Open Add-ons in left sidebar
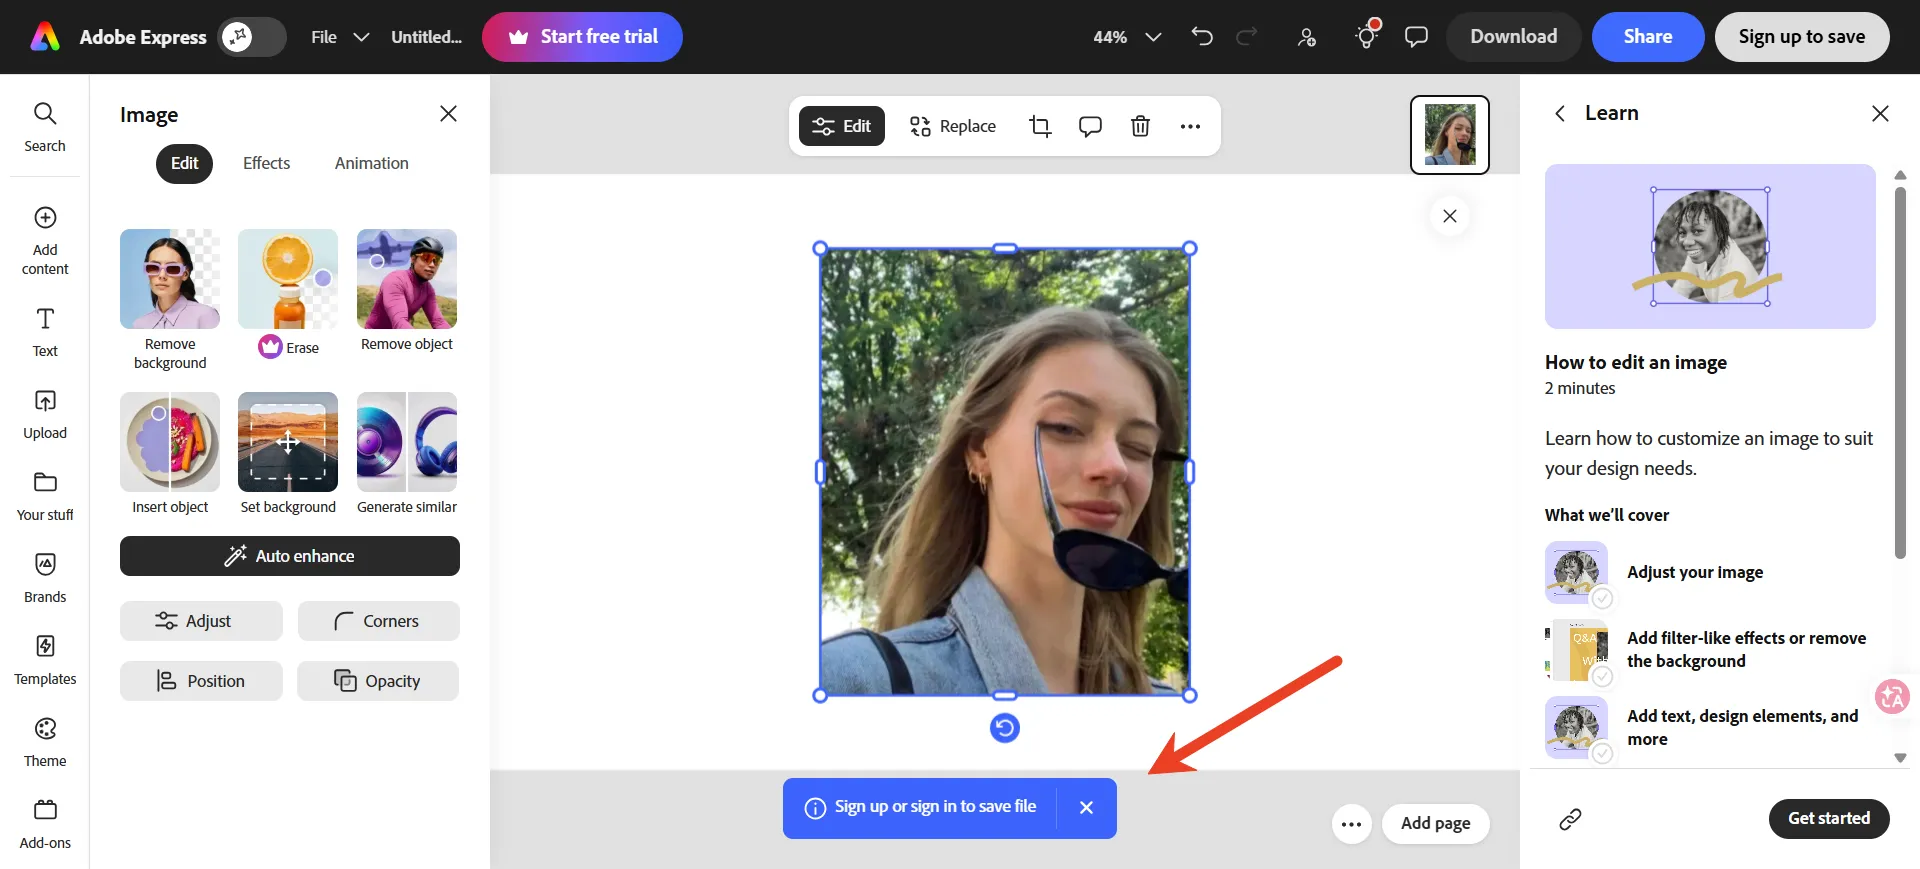 tap(45, 825)
